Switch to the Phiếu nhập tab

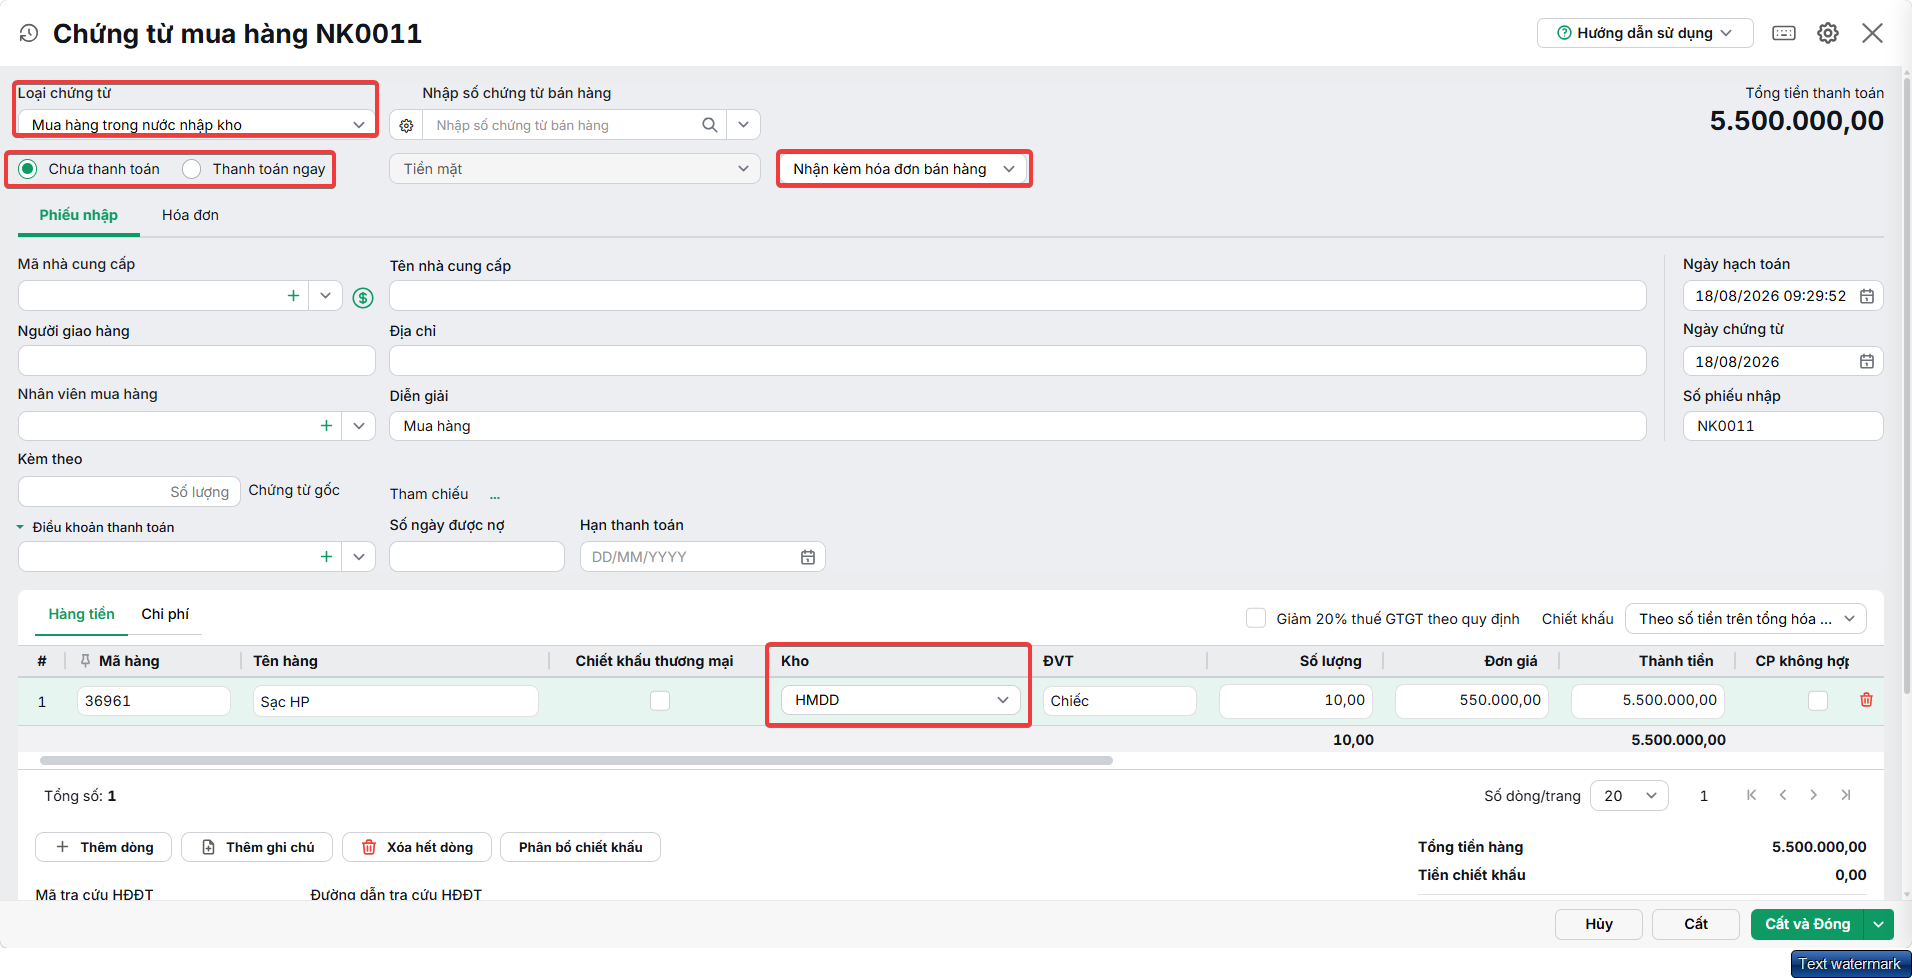[79, 215]
